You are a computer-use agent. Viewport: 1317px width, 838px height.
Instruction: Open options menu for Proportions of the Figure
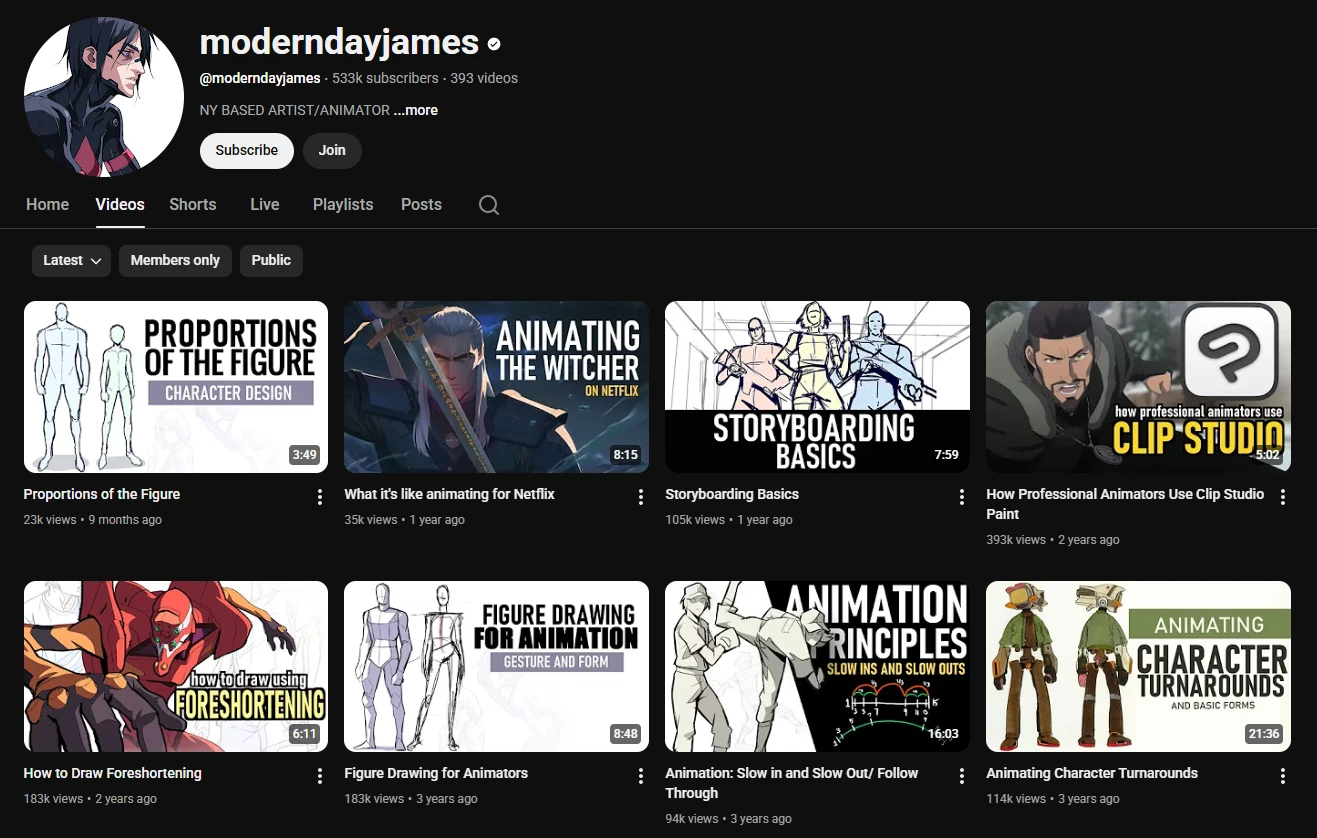coord(319,496)
